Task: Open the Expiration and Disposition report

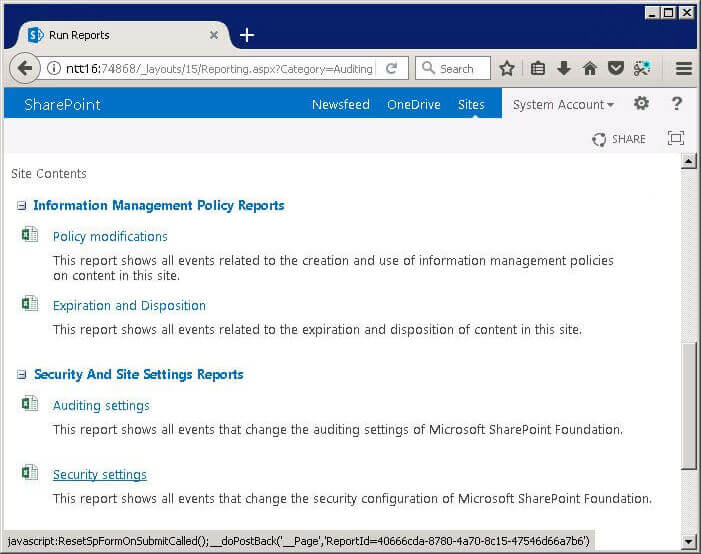Action: pos(129,306)
